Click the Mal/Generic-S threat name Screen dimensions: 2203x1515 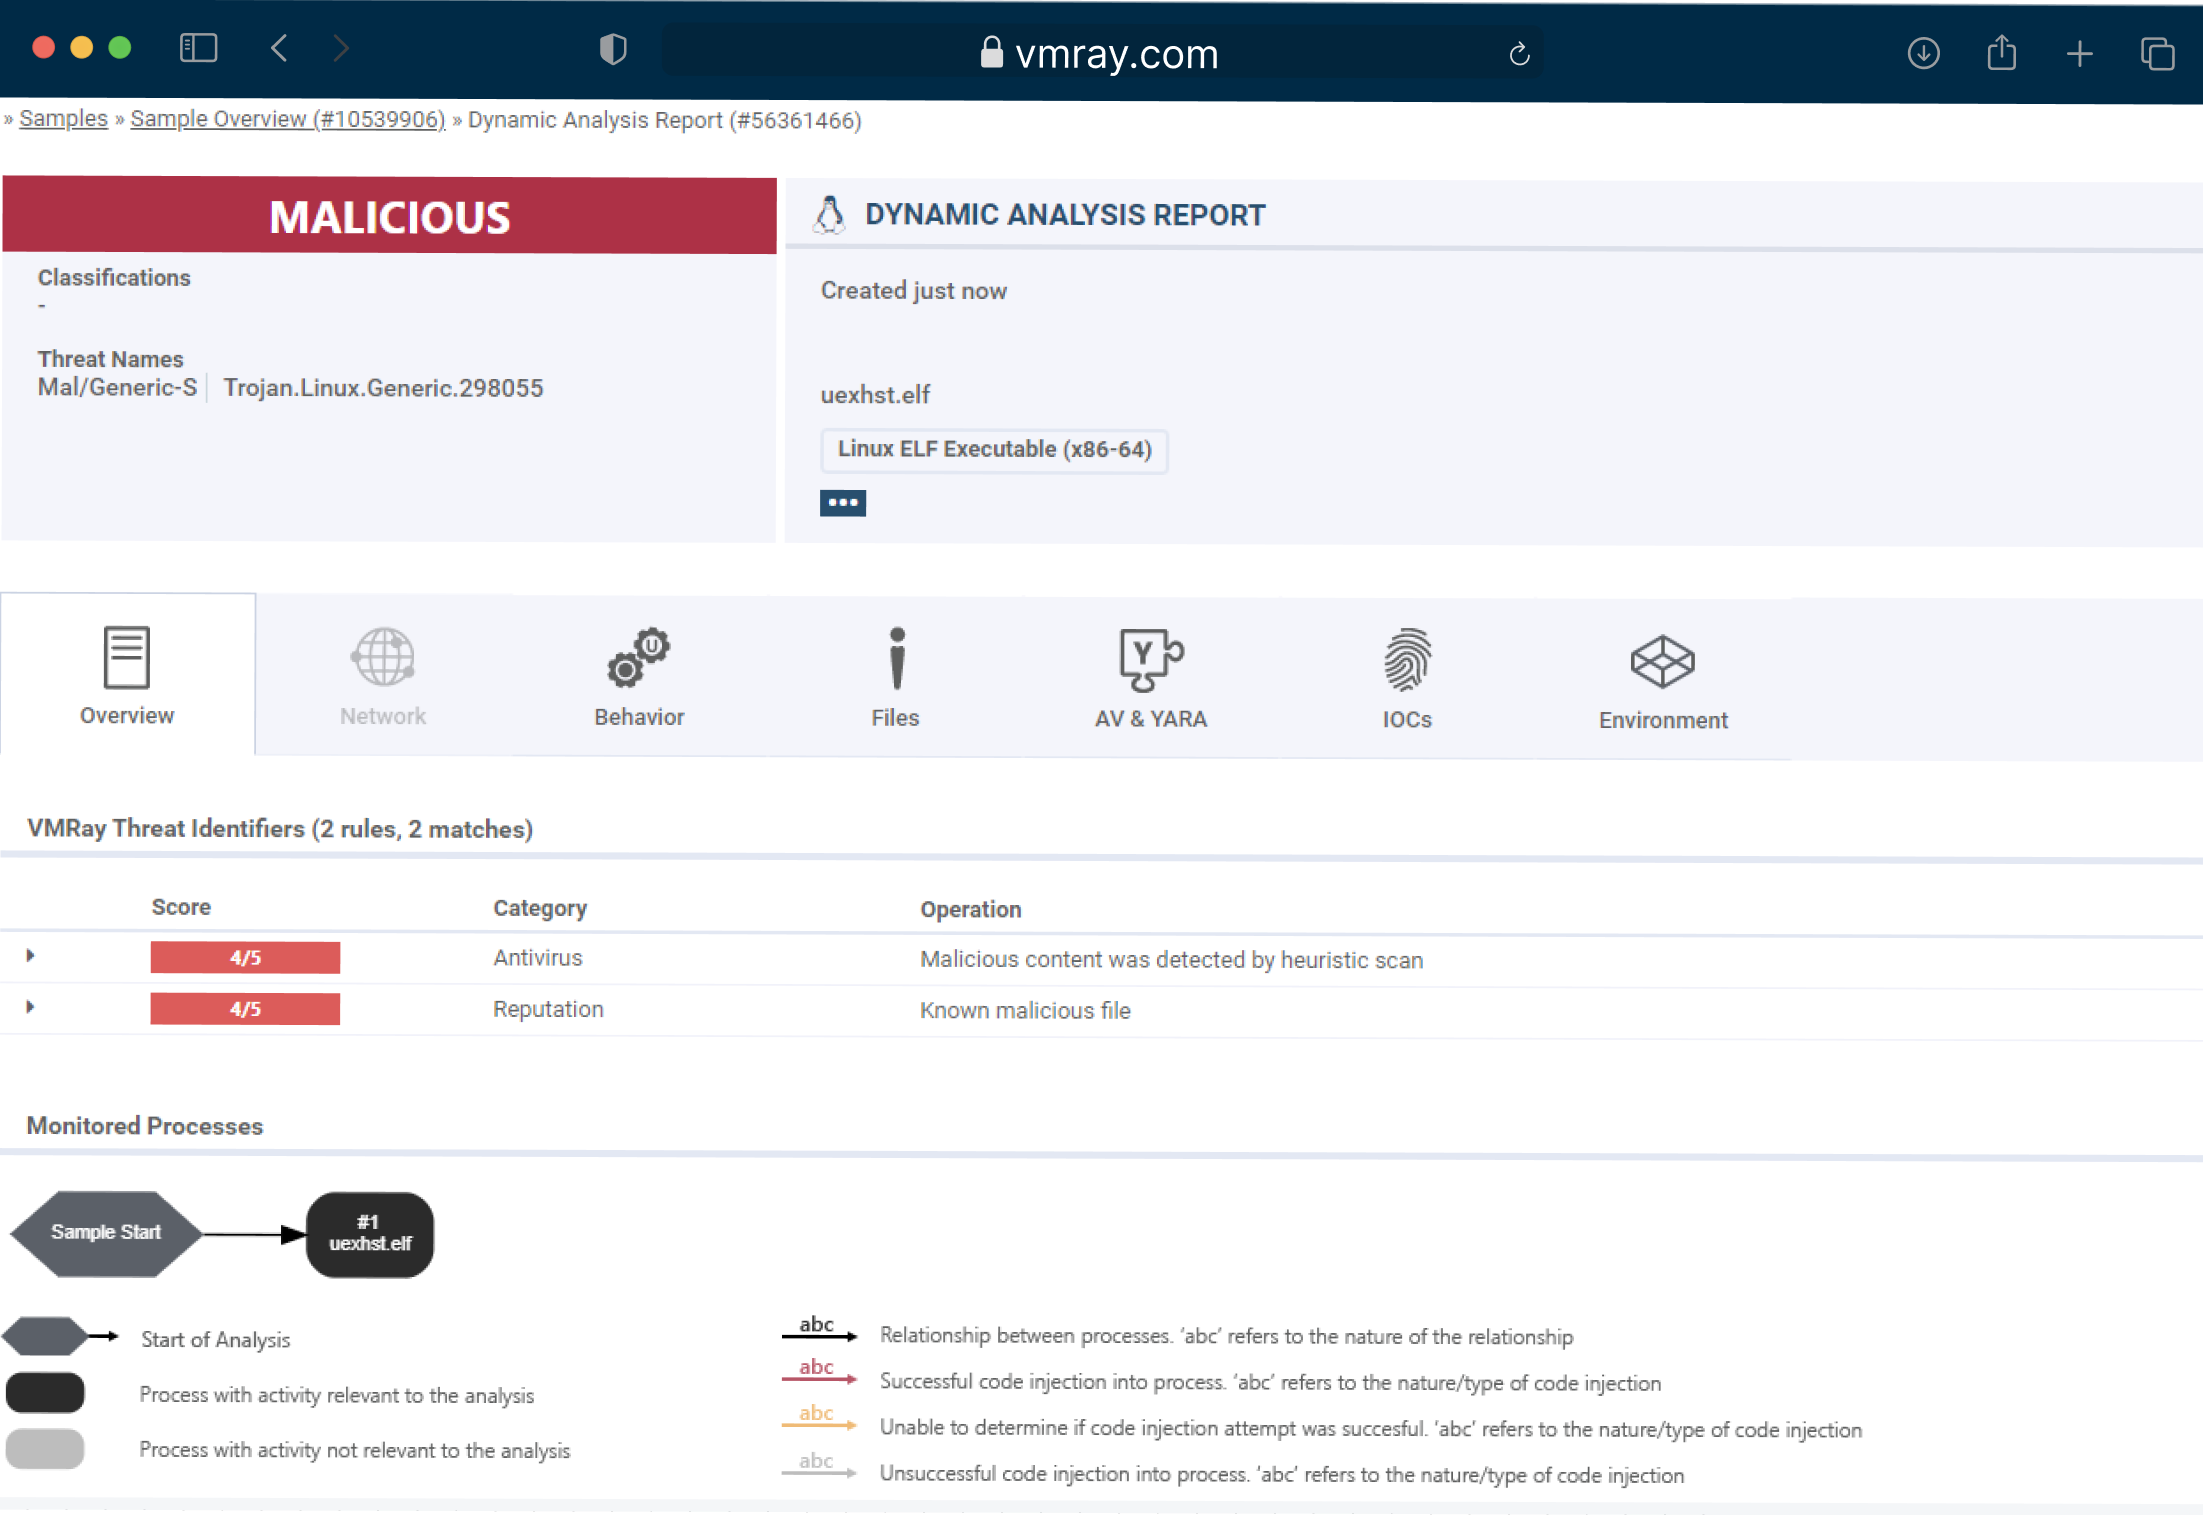118,388
